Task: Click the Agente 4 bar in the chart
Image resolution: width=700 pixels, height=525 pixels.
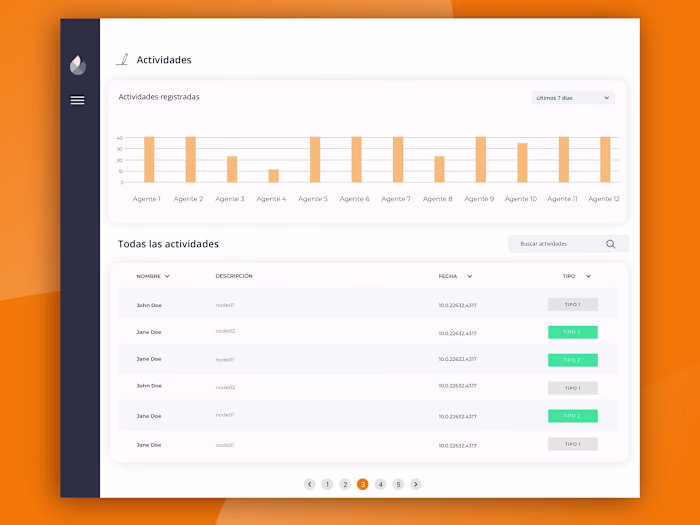Action: point(274,176)
